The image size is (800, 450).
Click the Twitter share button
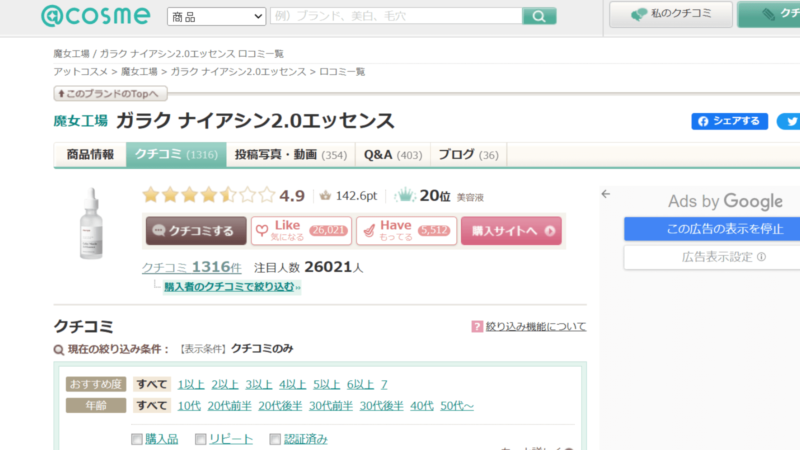pyautogui.click(x=789, y=121)
